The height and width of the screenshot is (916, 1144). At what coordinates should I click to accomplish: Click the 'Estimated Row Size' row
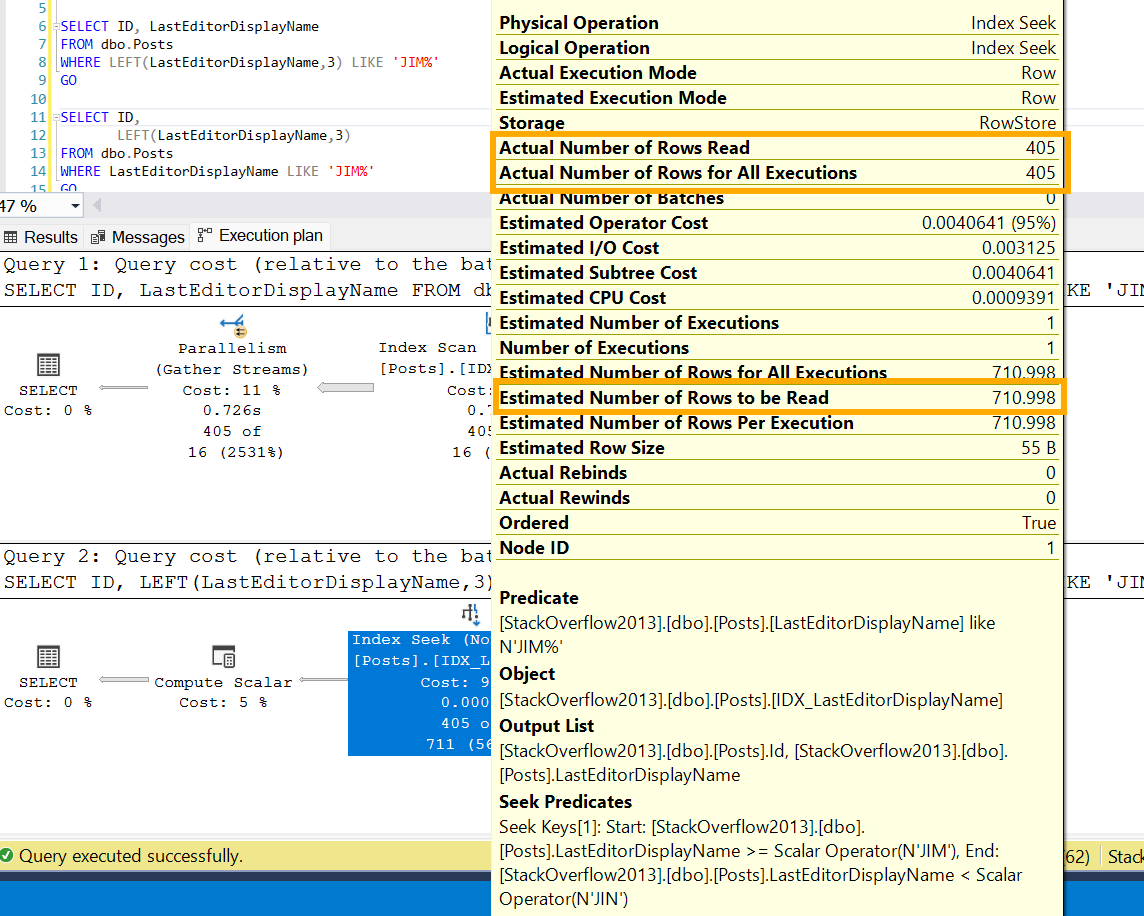coord(777,447)
